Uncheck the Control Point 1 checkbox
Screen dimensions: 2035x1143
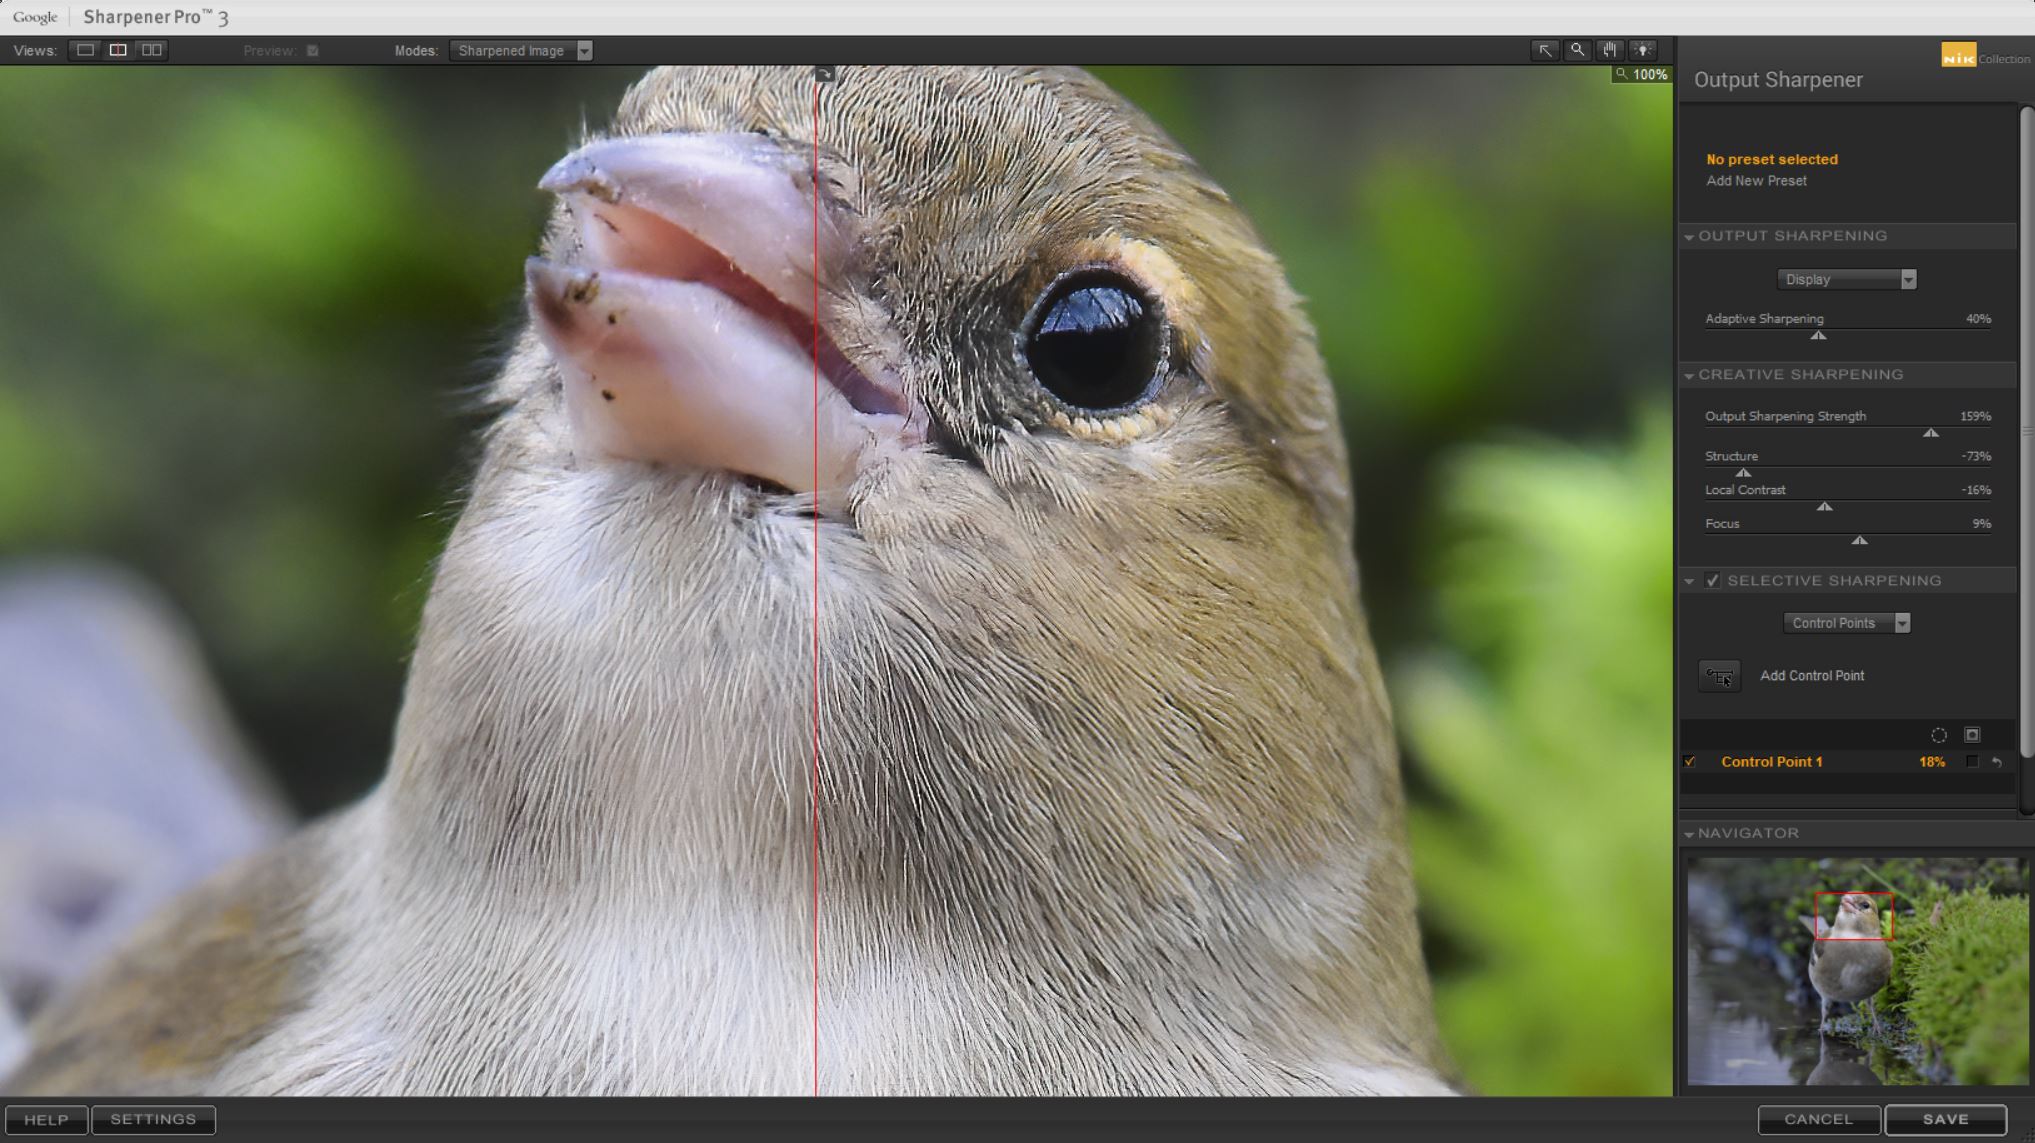1690,762
